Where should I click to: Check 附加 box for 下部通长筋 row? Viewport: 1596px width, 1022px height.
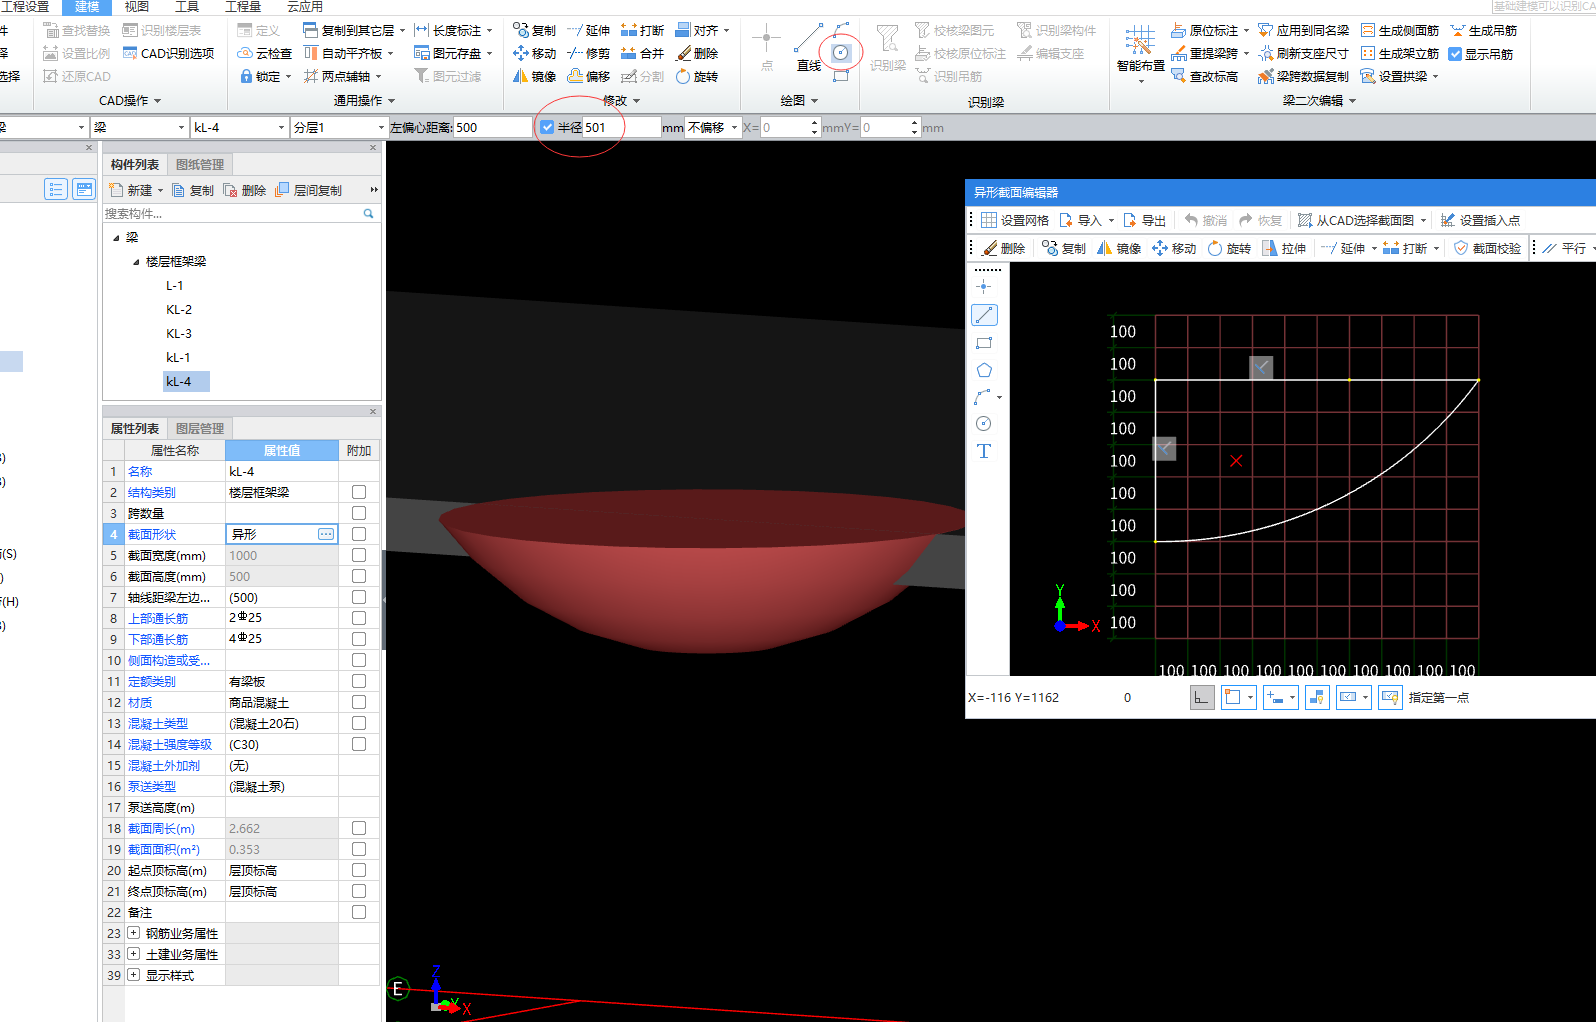(359, 639)
